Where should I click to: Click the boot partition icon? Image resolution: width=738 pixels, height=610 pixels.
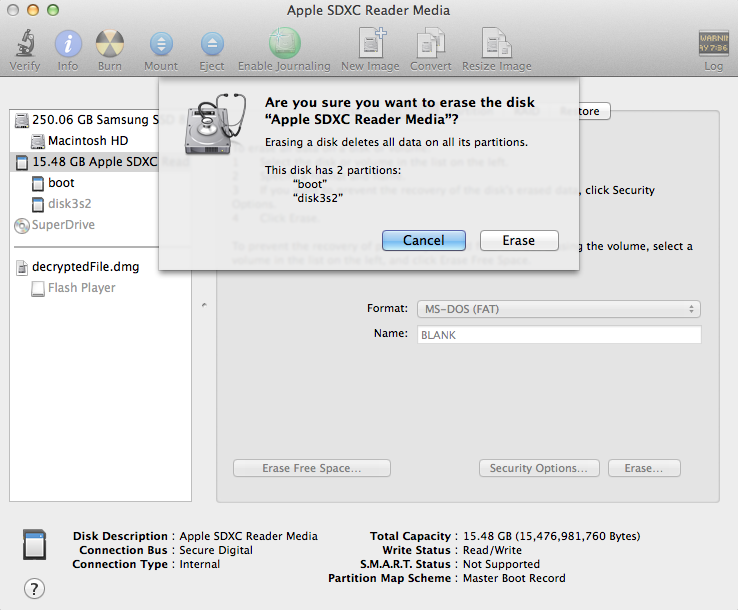click(x=38, y=183)
